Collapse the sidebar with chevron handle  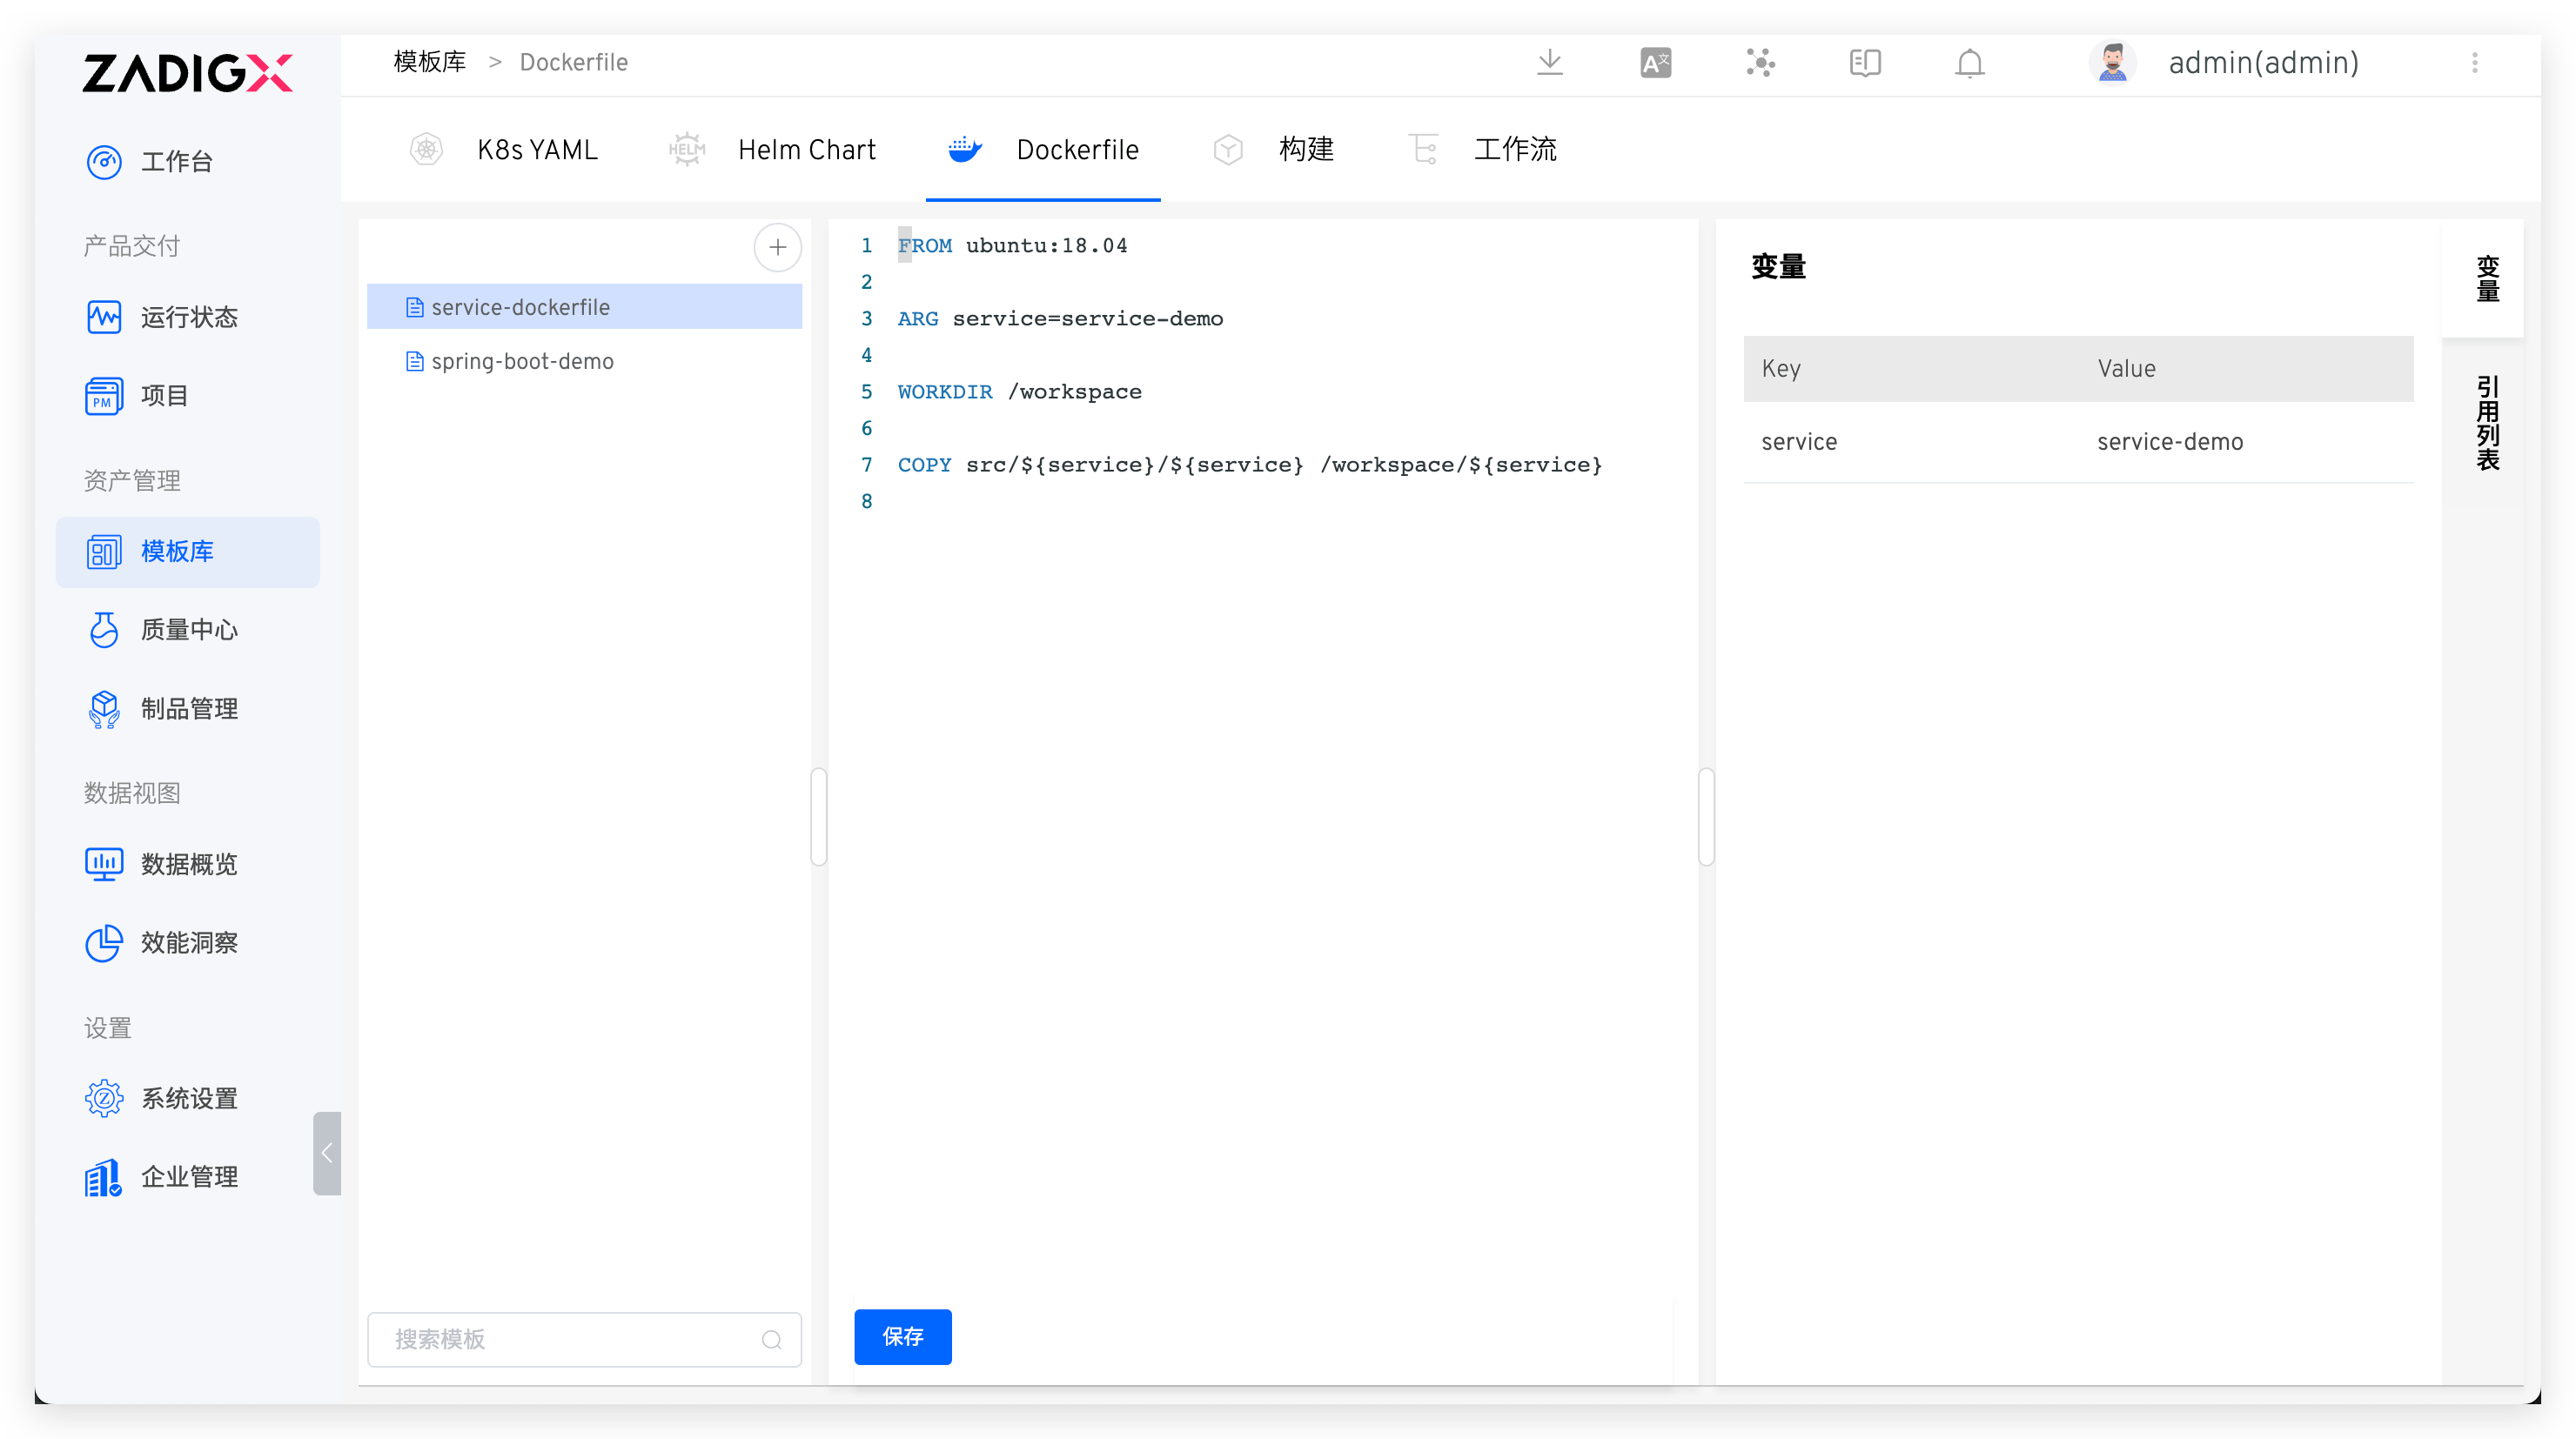click(326, 1153)
